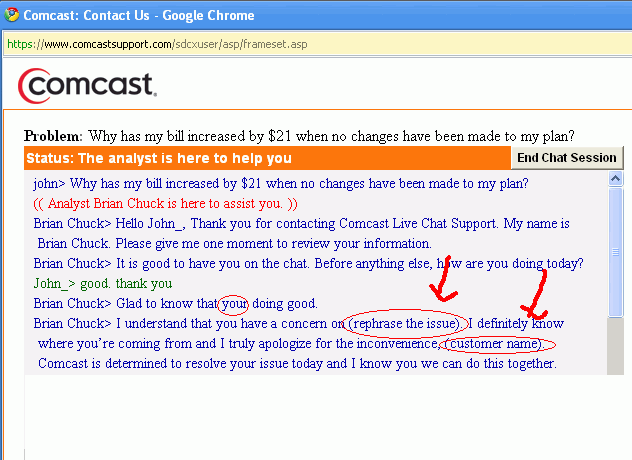The width and height of the screenshot is (632, 460).
Task: Click the red 'Analyst Brian Chuck is here' message
Action: pos(165,203)
